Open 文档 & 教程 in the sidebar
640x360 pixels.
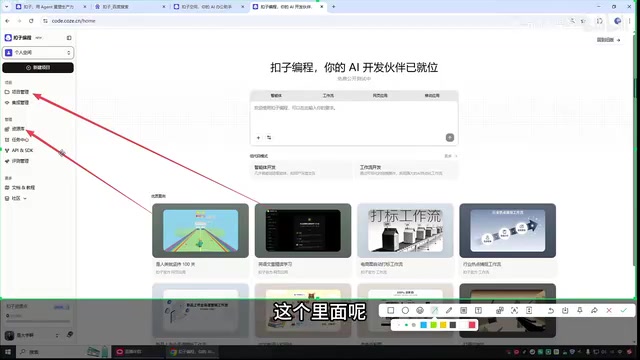[x=20, y=187]
